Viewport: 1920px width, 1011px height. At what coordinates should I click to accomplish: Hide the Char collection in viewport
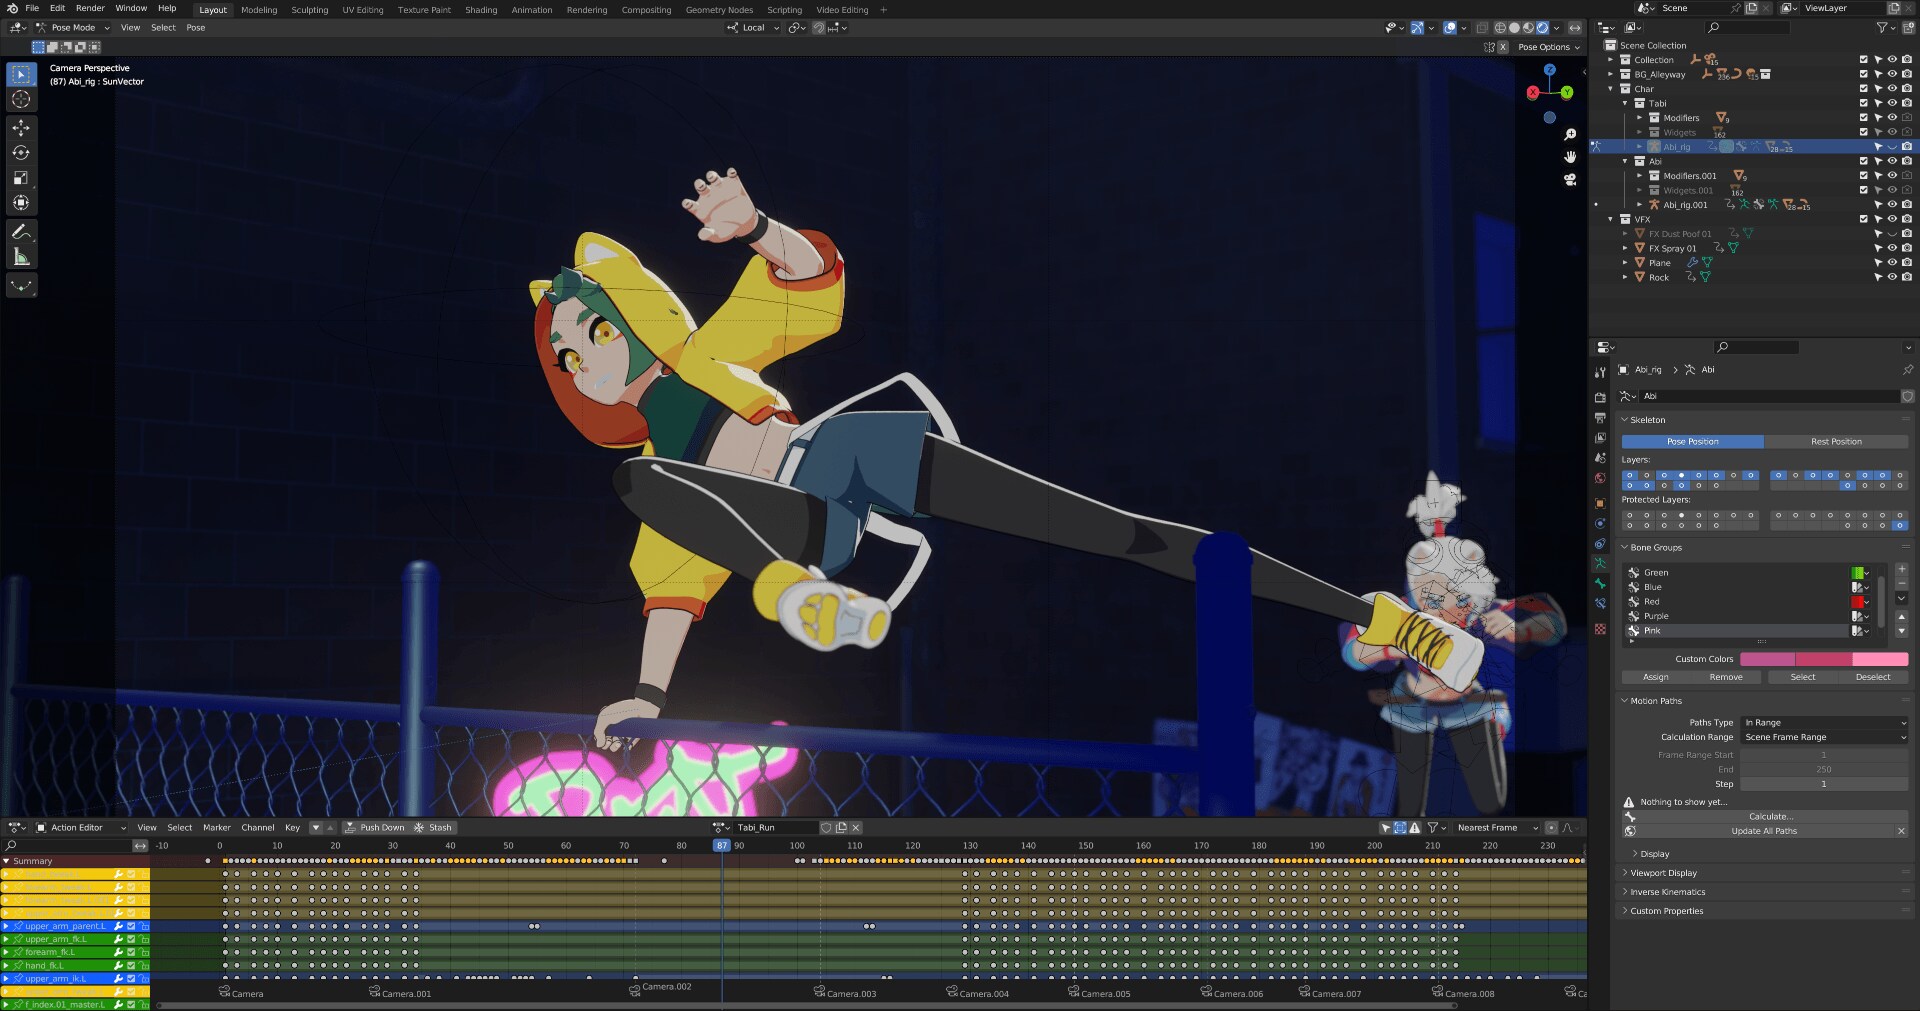pyautogui.click(x=1892, y=88)
